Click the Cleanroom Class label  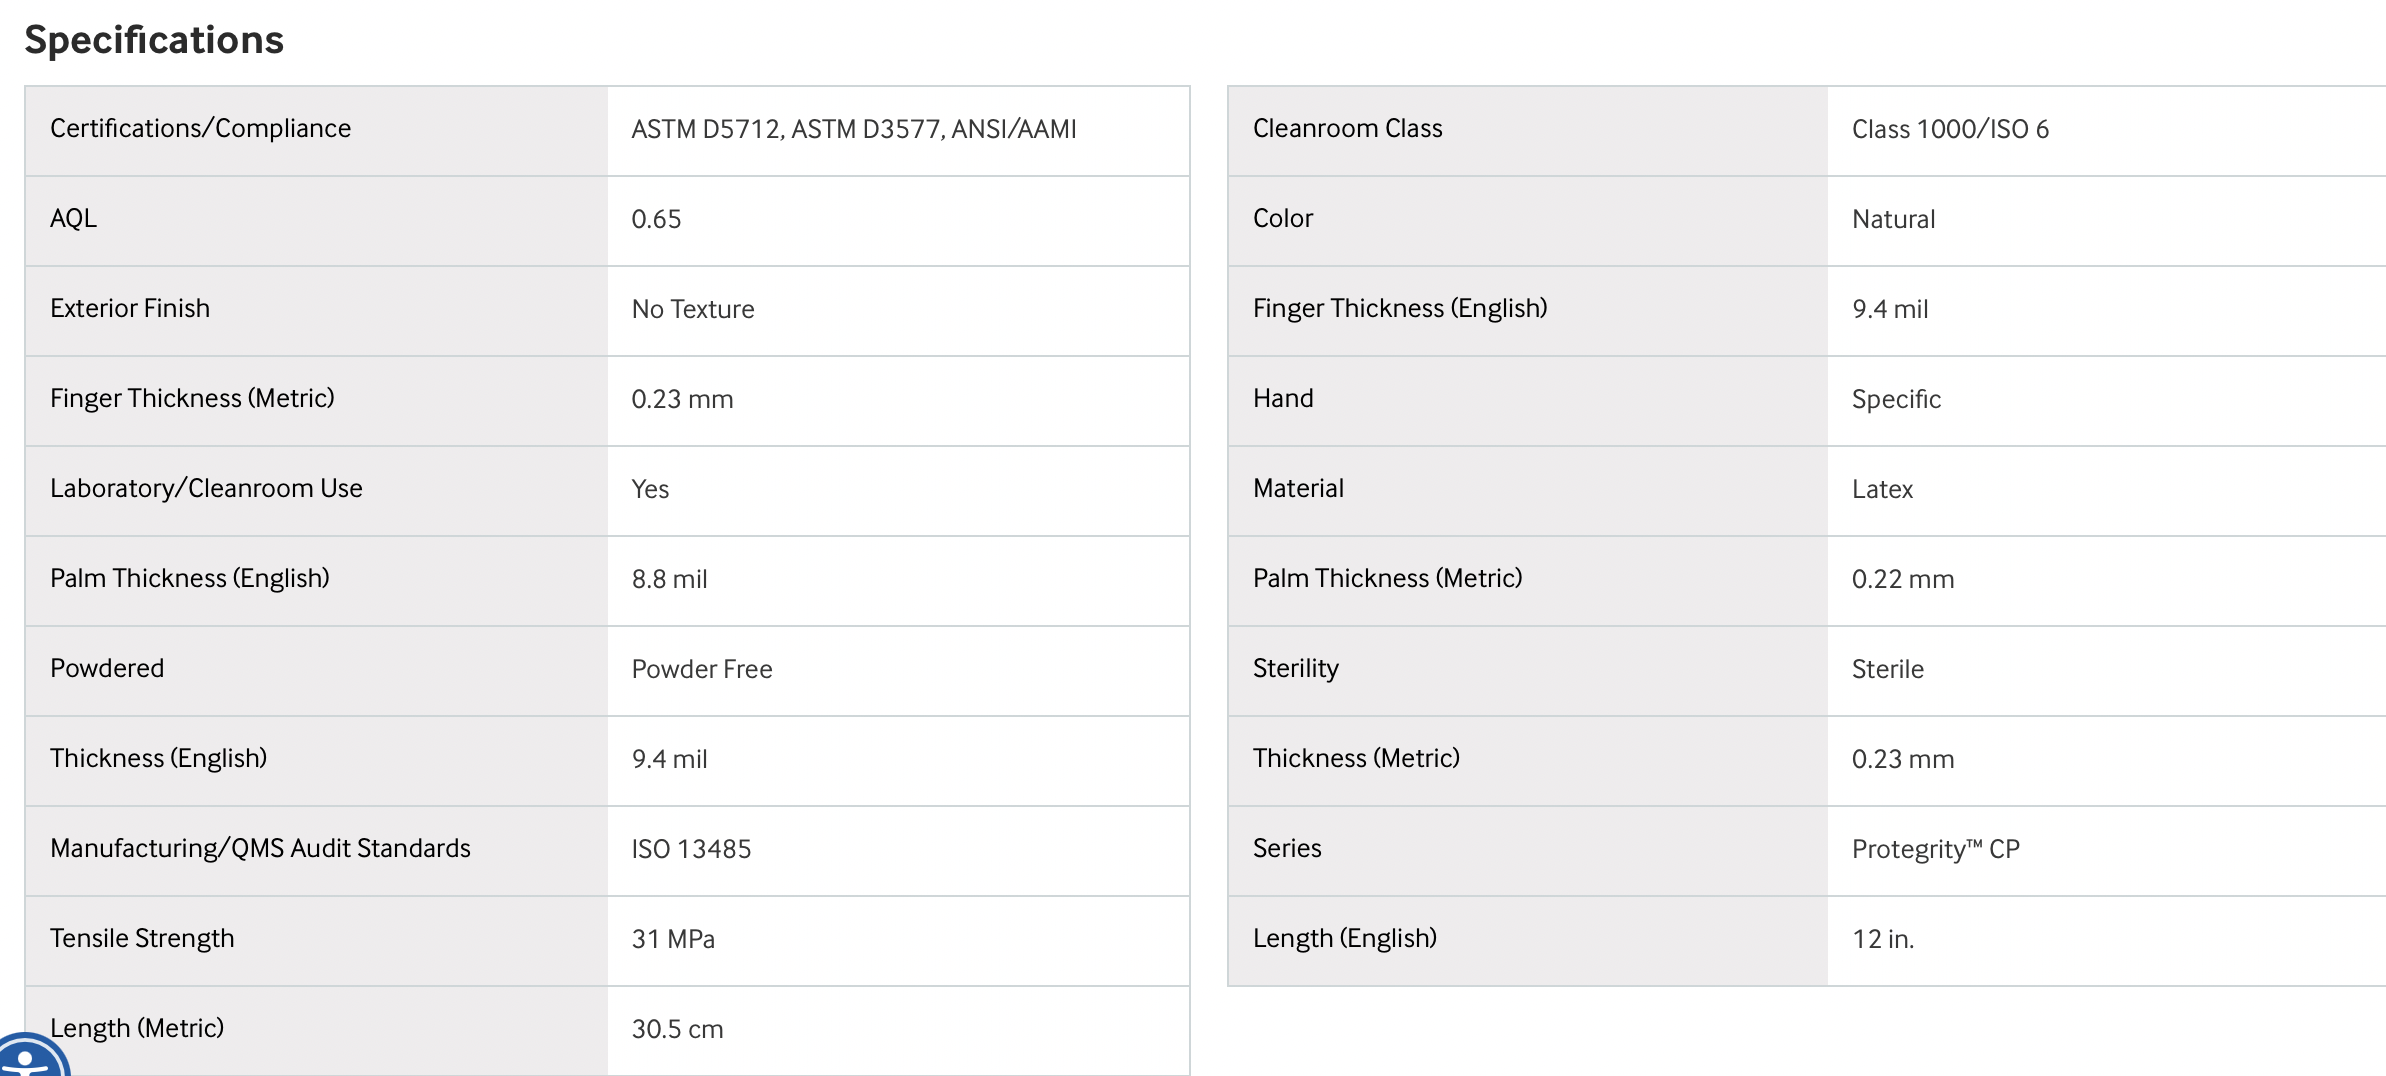pyautogui.click(x=1347, y=128)
